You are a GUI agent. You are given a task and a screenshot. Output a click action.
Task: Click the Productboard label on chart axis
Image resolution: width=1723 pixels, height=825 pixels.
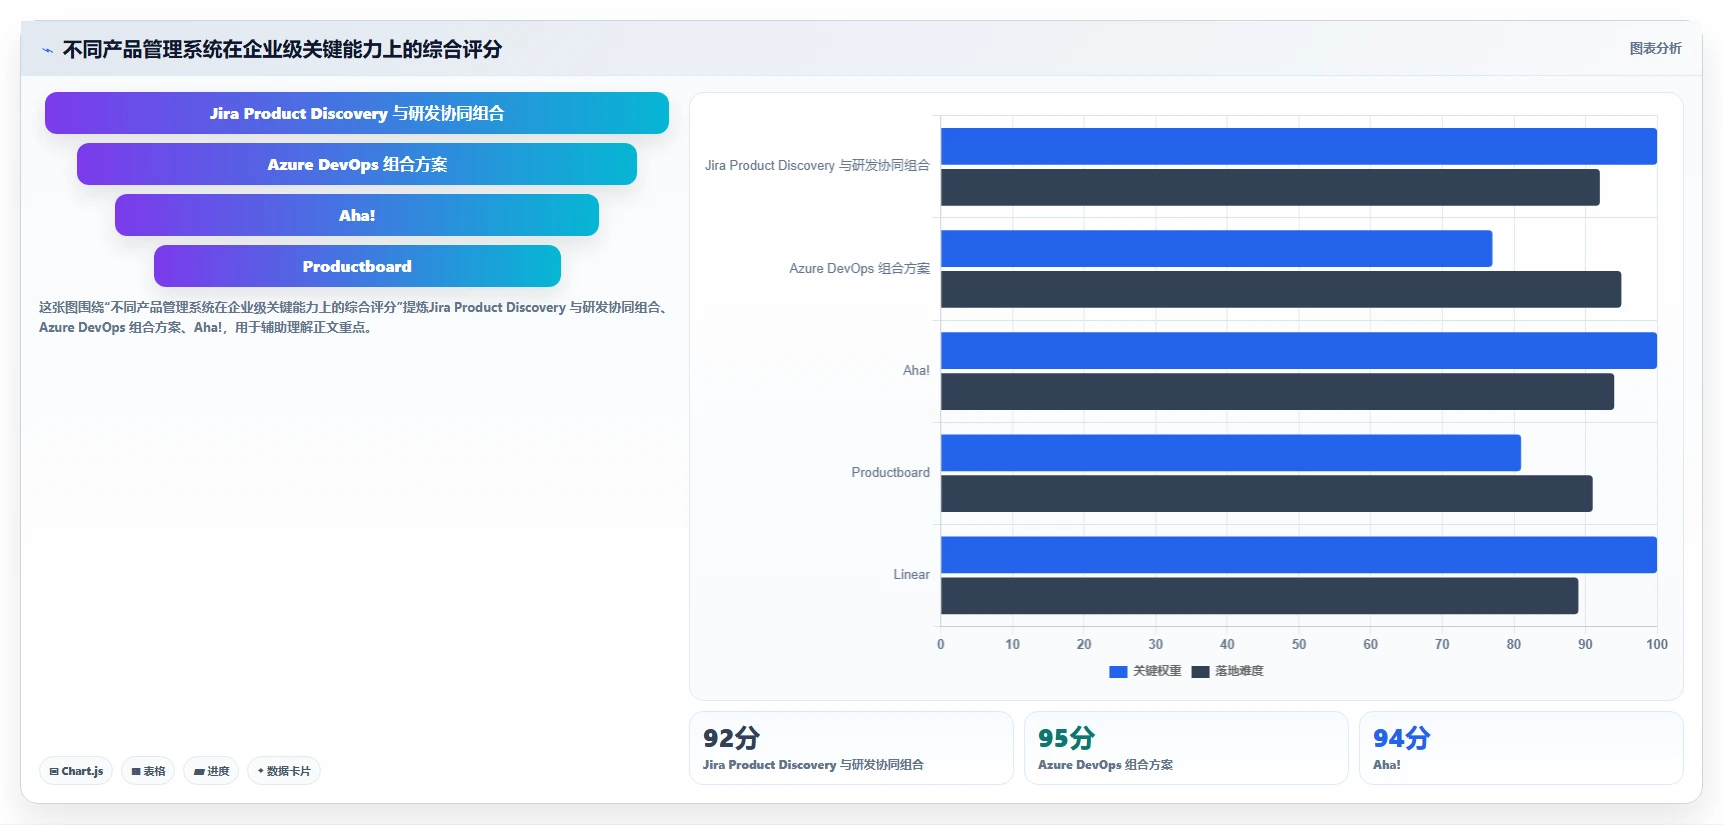coord(890,472)
